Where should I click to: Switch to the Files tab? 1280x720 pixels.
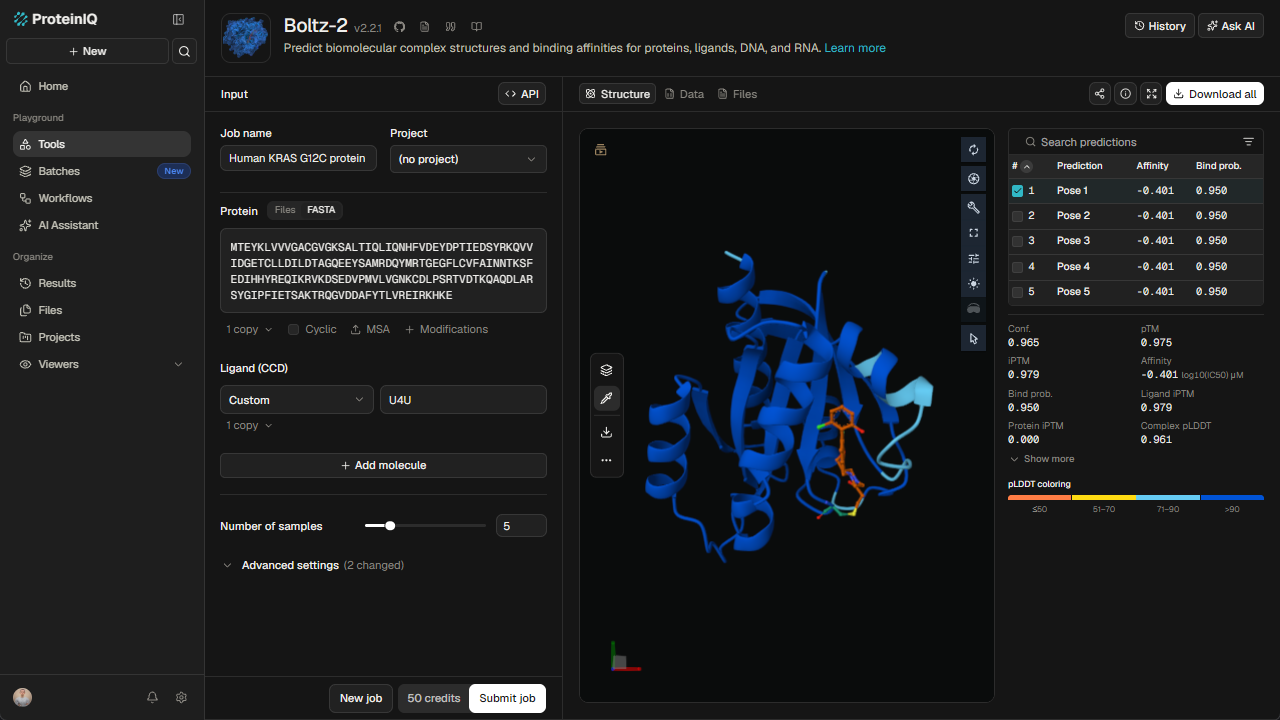tap(737, 94)
